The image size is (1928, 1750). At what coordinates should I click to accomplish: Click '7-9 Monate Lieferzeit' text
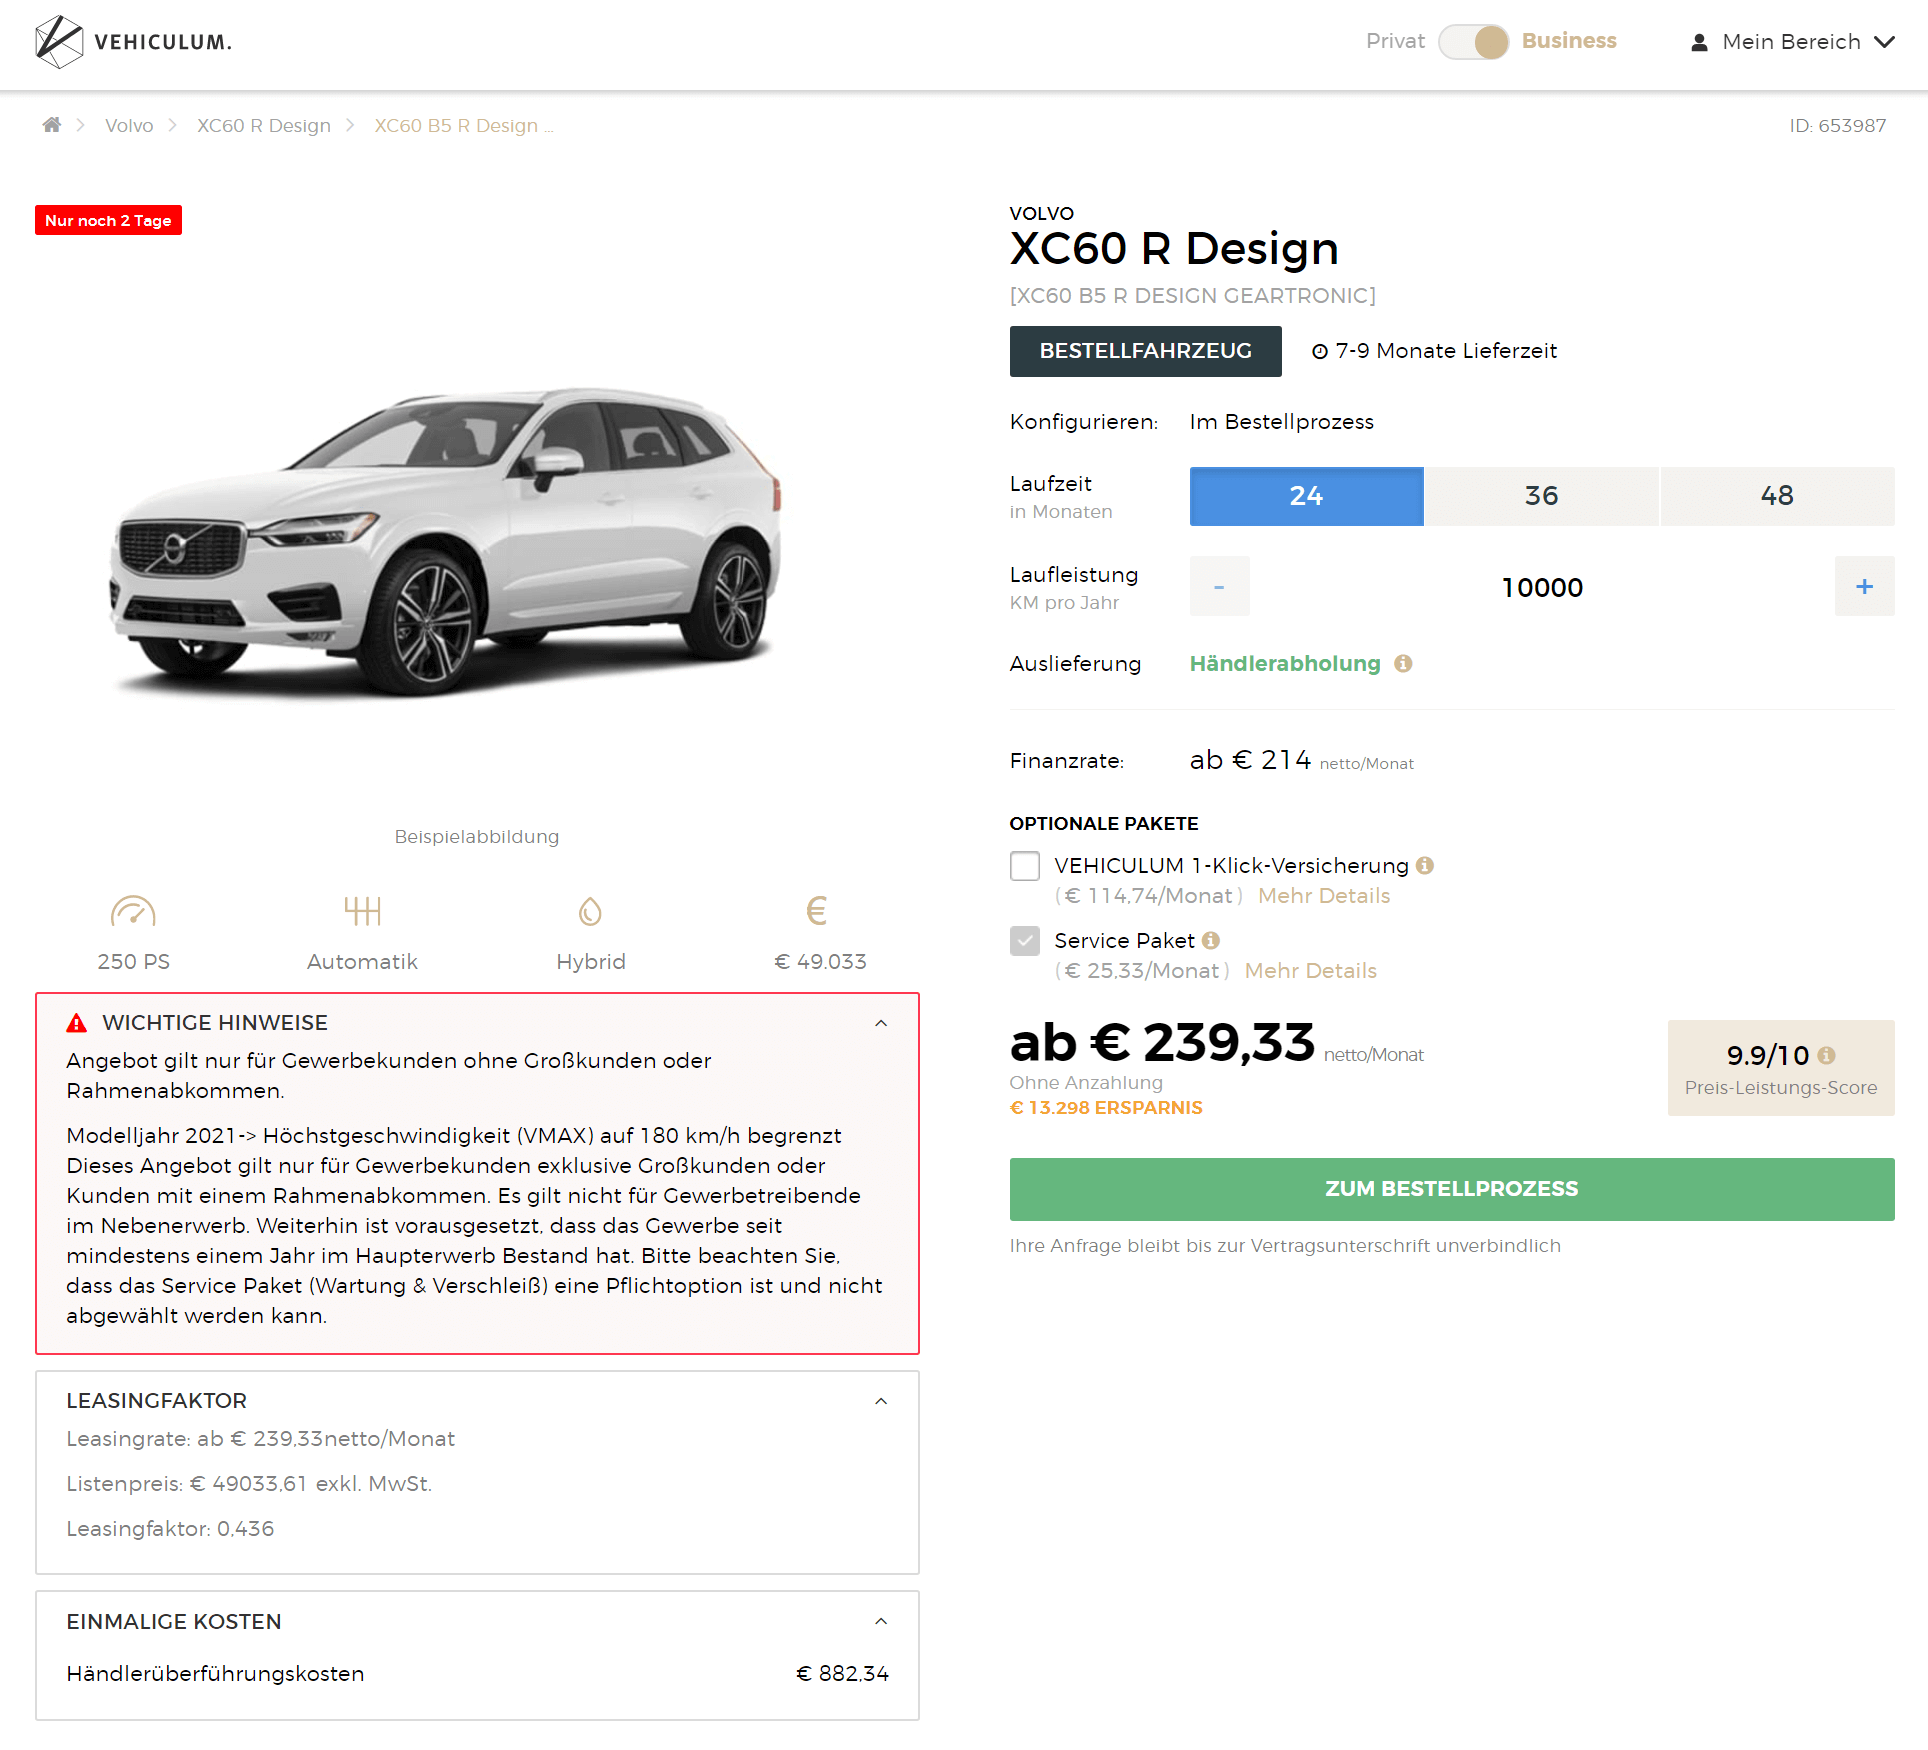(1446, 351)
